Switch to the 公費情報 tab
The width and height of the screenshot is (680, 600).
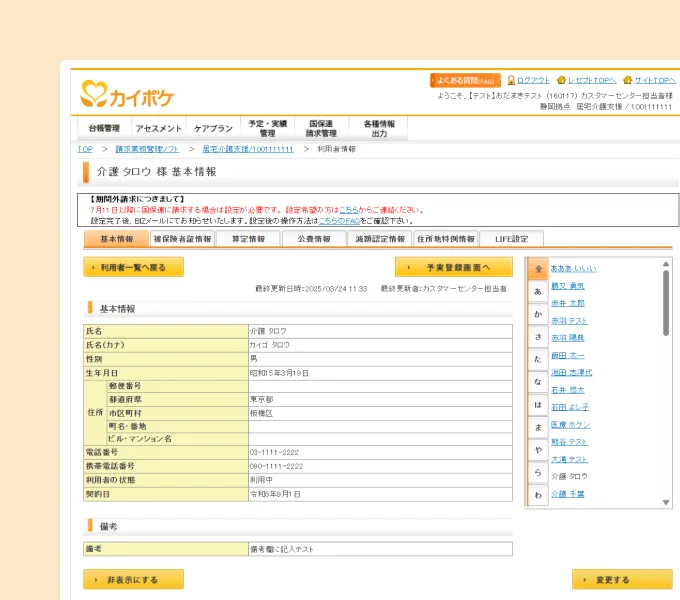click(x=314, y=239)
